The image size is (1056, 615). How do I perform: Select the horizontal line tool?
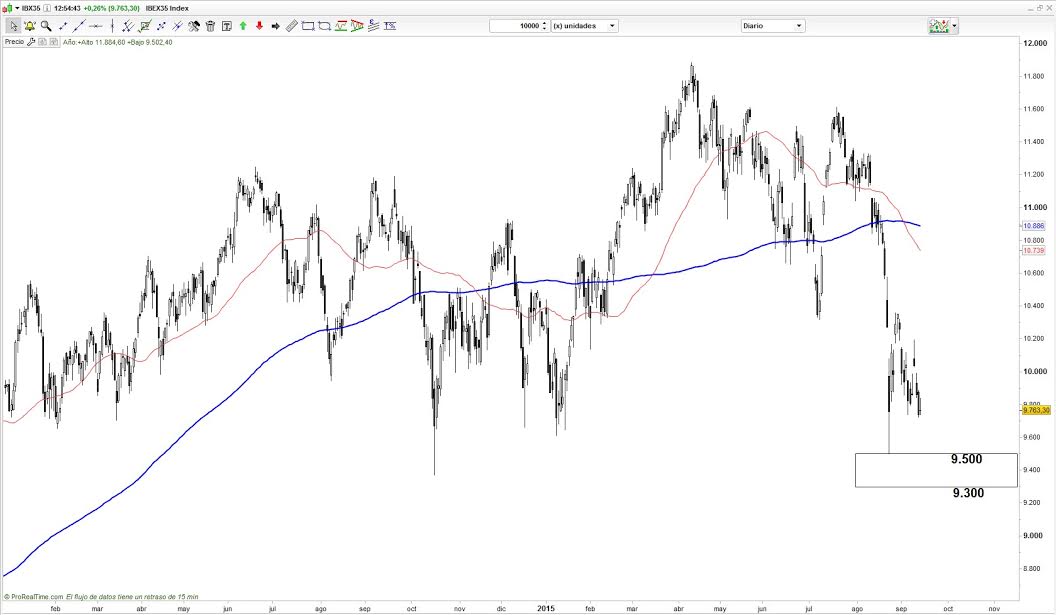pyautogui.click(x=96, y=26)
